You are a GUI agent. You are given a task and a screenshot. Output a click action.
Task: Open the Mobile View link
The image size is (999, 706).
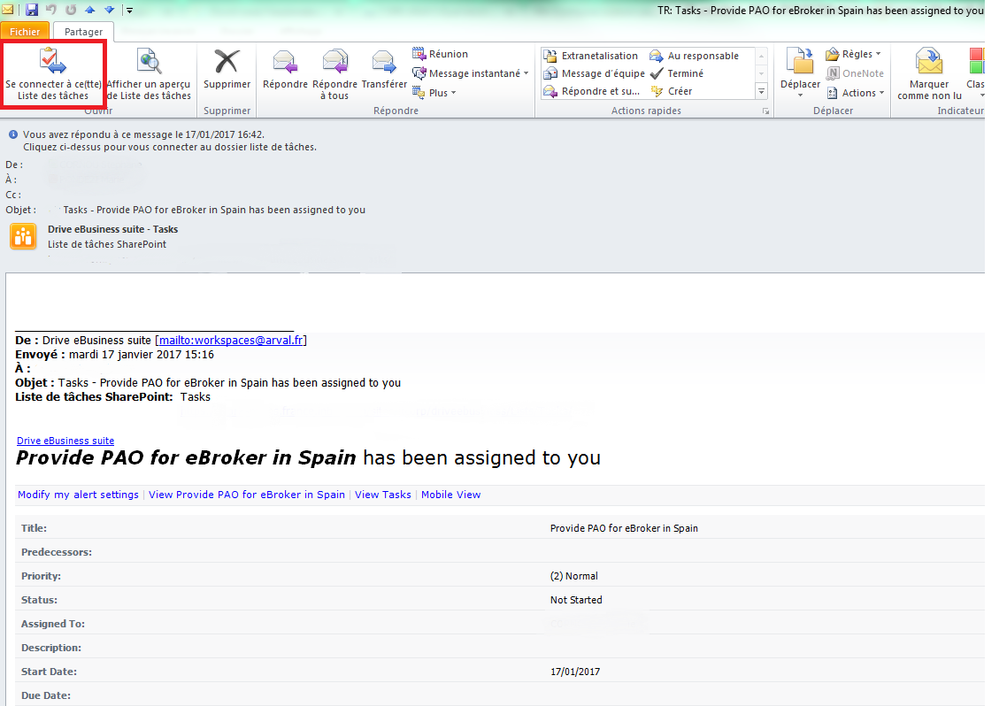pyautogui.click(x=451, y=494)
